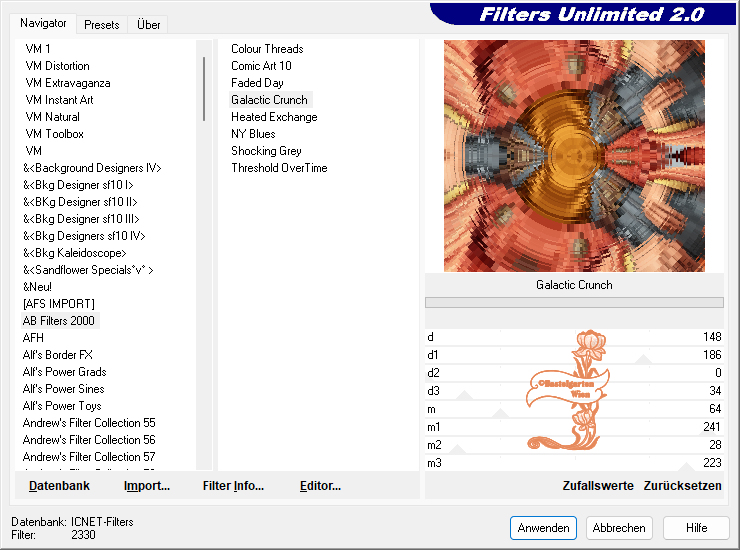Click the filter preview image
740x550 pixels.
[x=574, y=155]
